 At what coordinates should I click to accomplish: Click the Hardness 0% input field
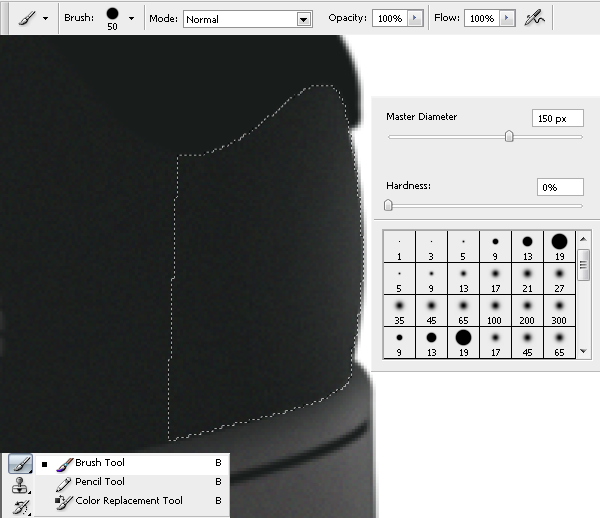(x=560, y=187)
